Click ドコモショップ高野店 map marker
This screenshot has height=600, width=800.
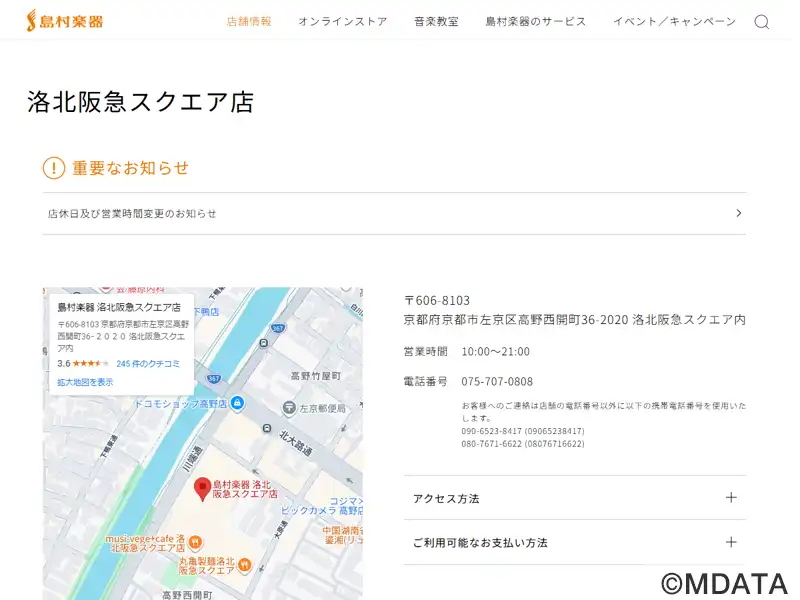pyautogui.click(x=237, y=403)
